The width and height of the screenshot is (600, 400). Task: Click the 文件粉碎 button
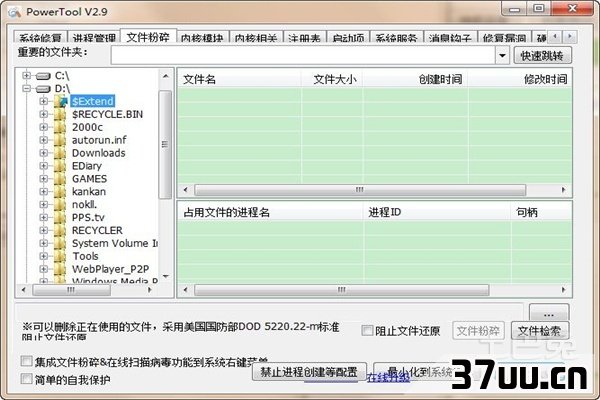click(478, 331)
